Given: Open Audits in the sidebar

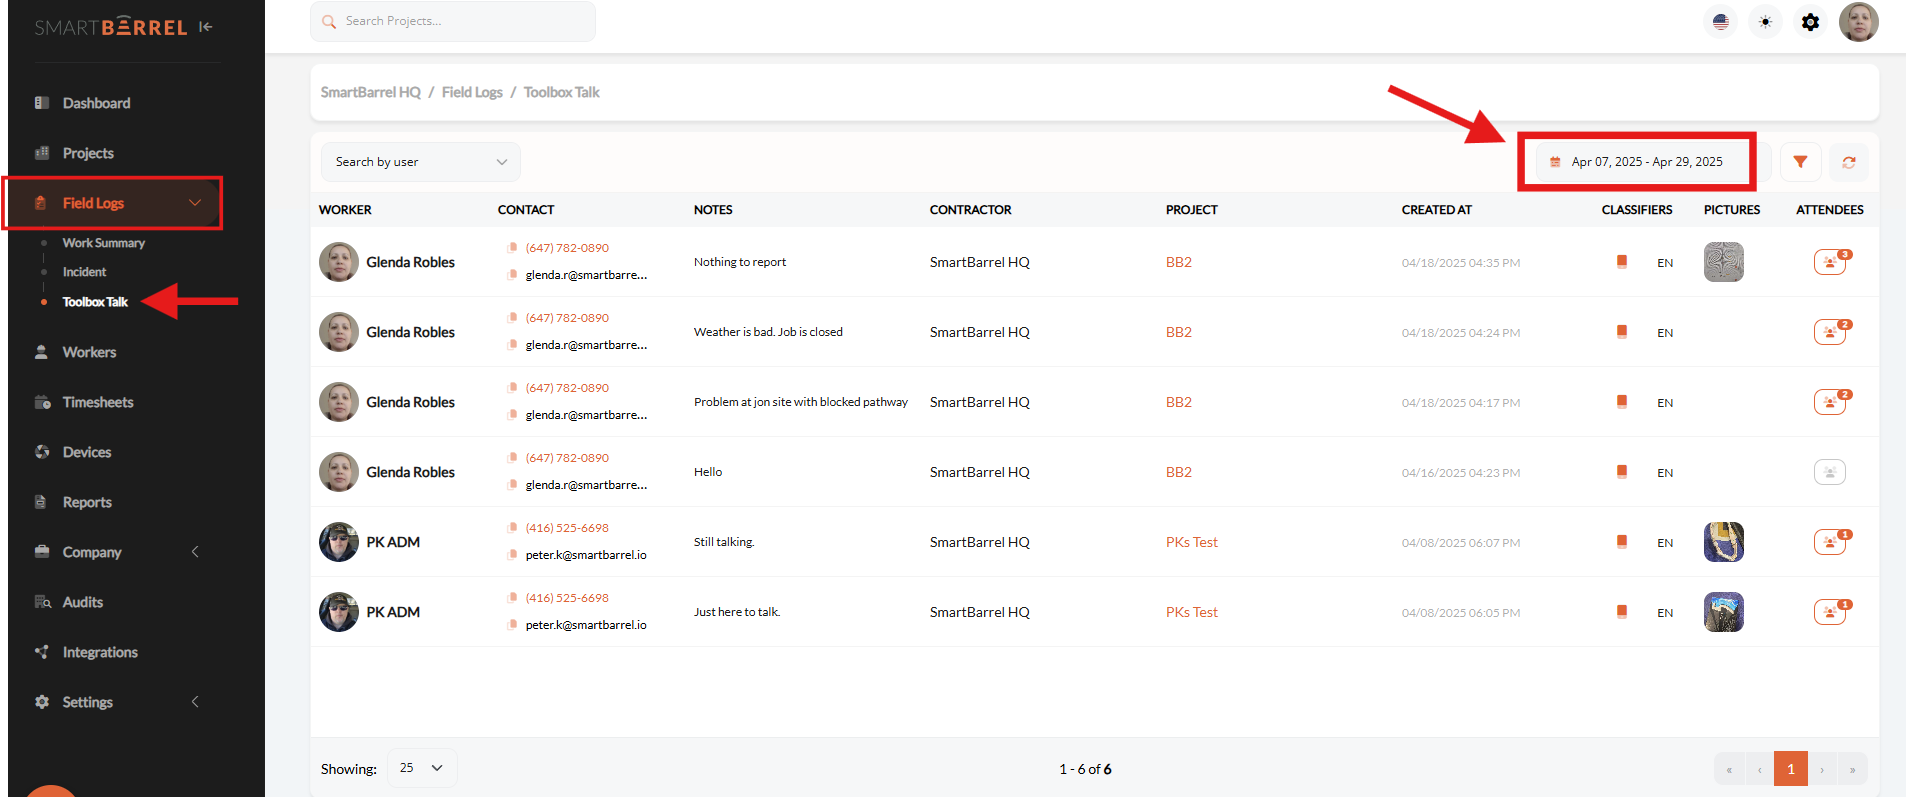Looking at the screenshot, I should tap(83, 602).
